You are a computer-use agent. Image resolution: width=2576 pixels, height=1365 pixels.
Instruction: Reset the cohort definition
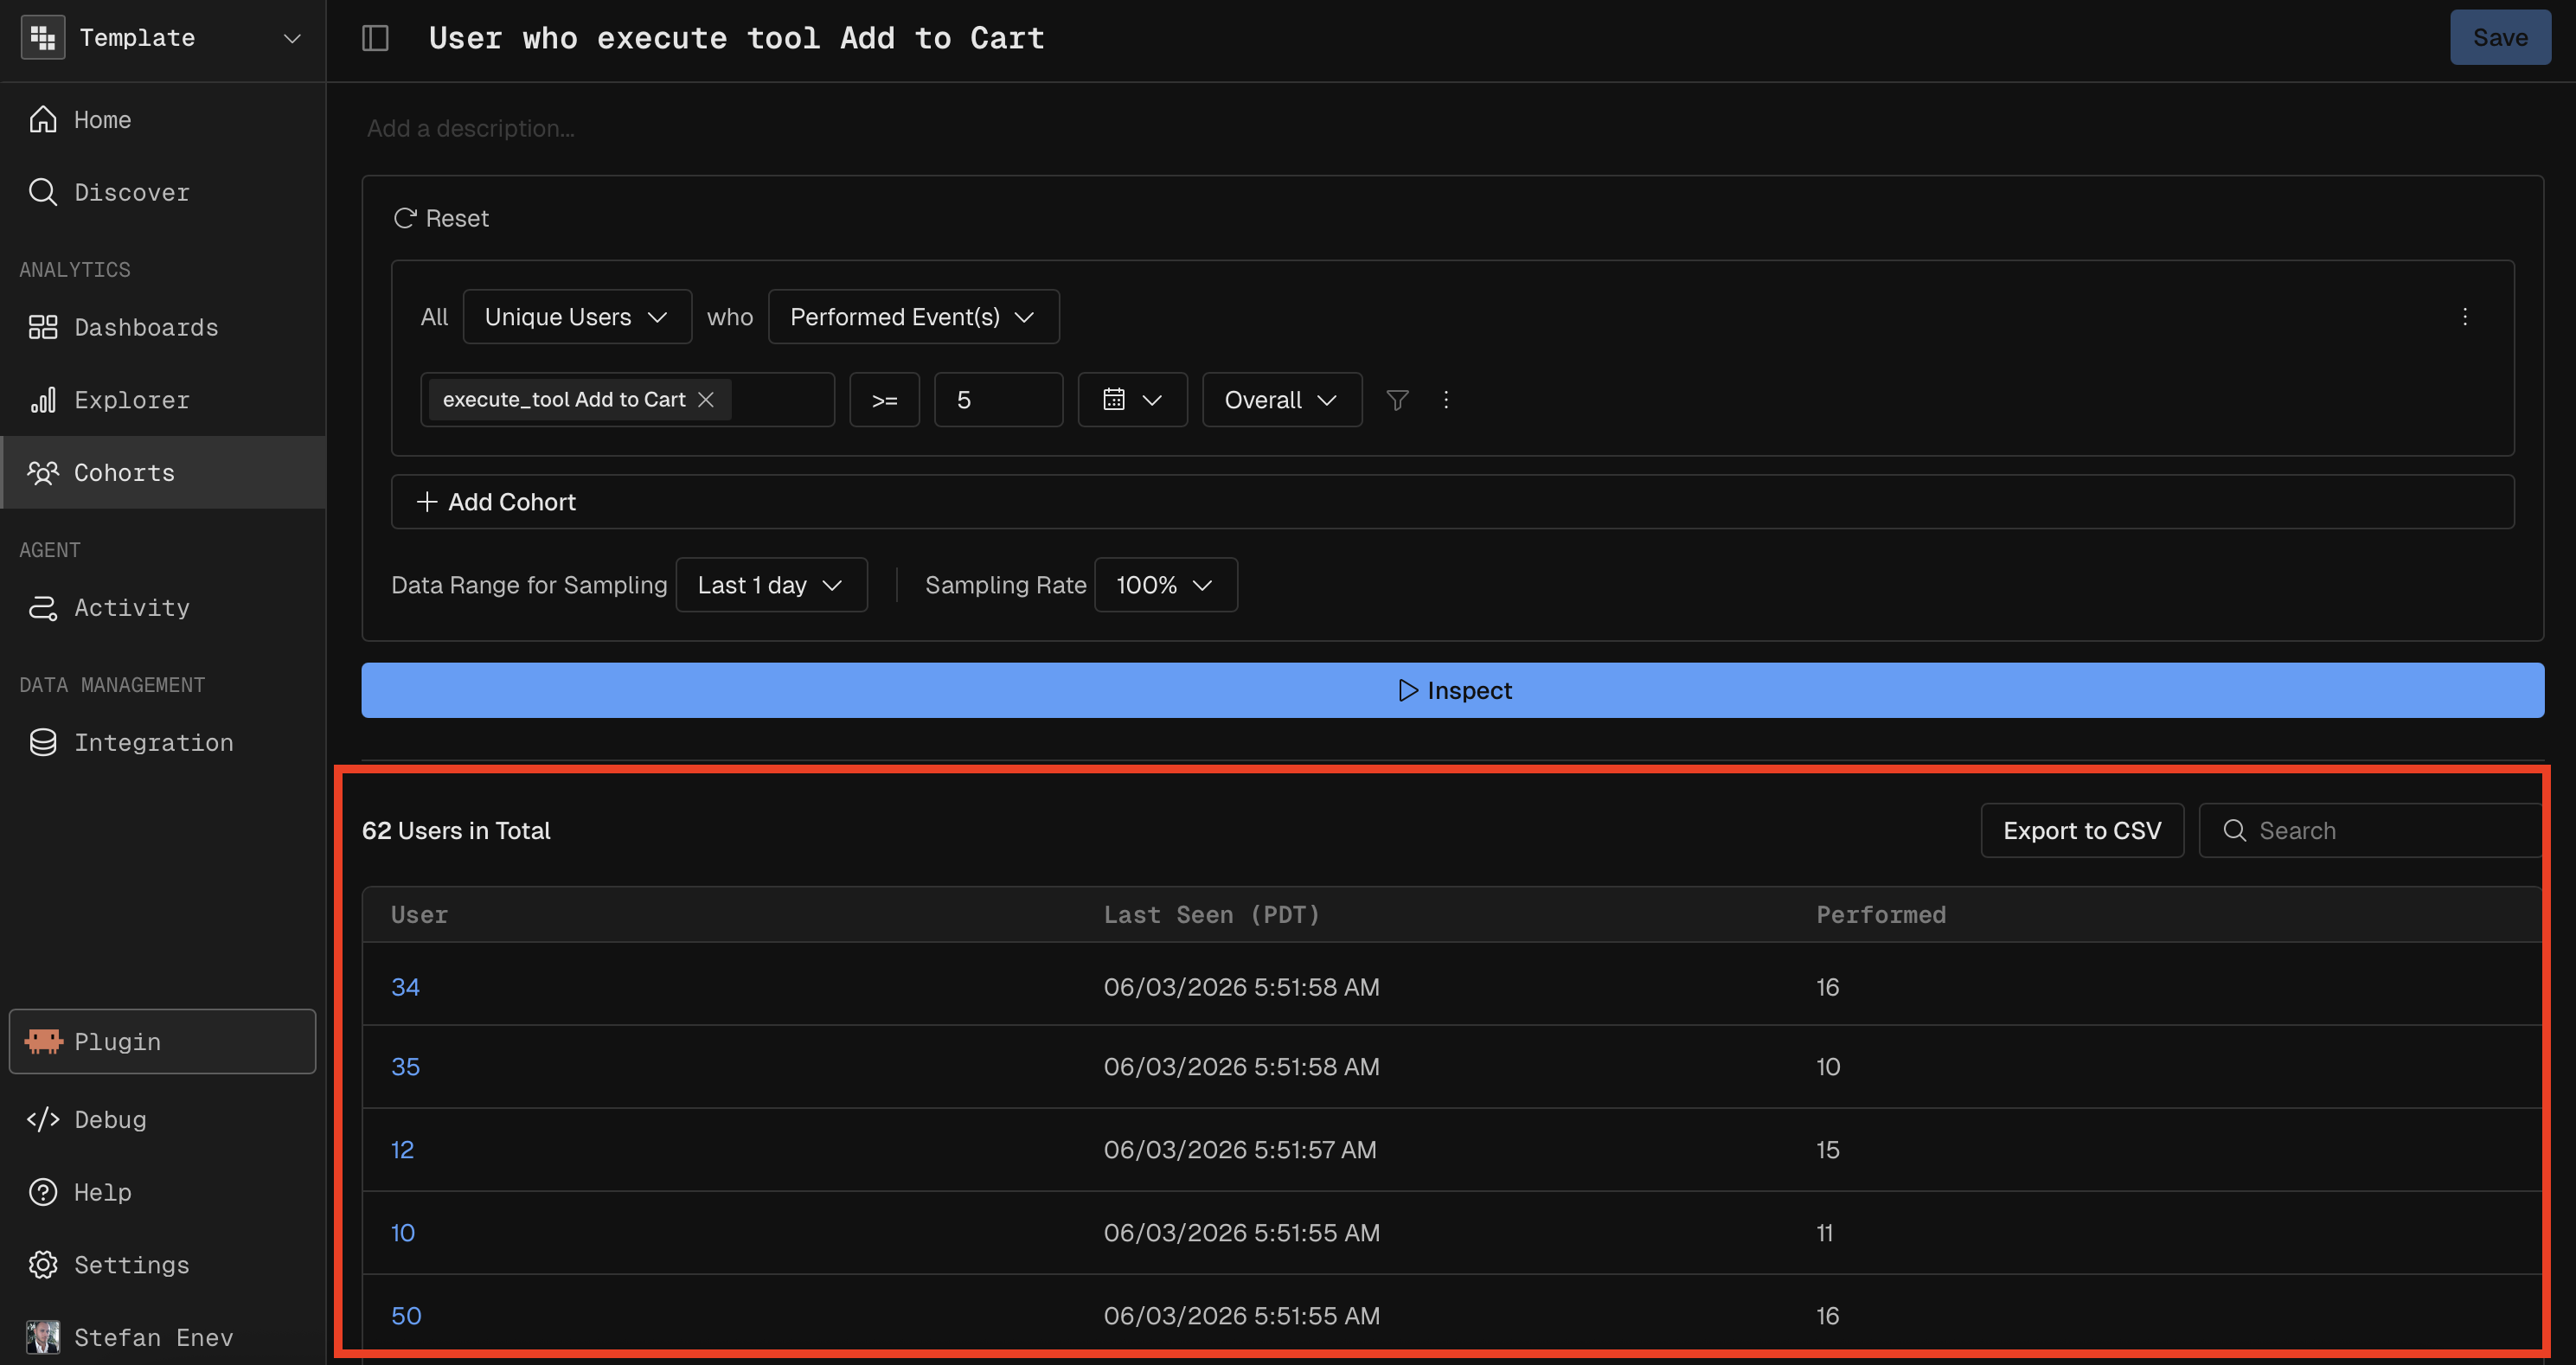point(441,218)
